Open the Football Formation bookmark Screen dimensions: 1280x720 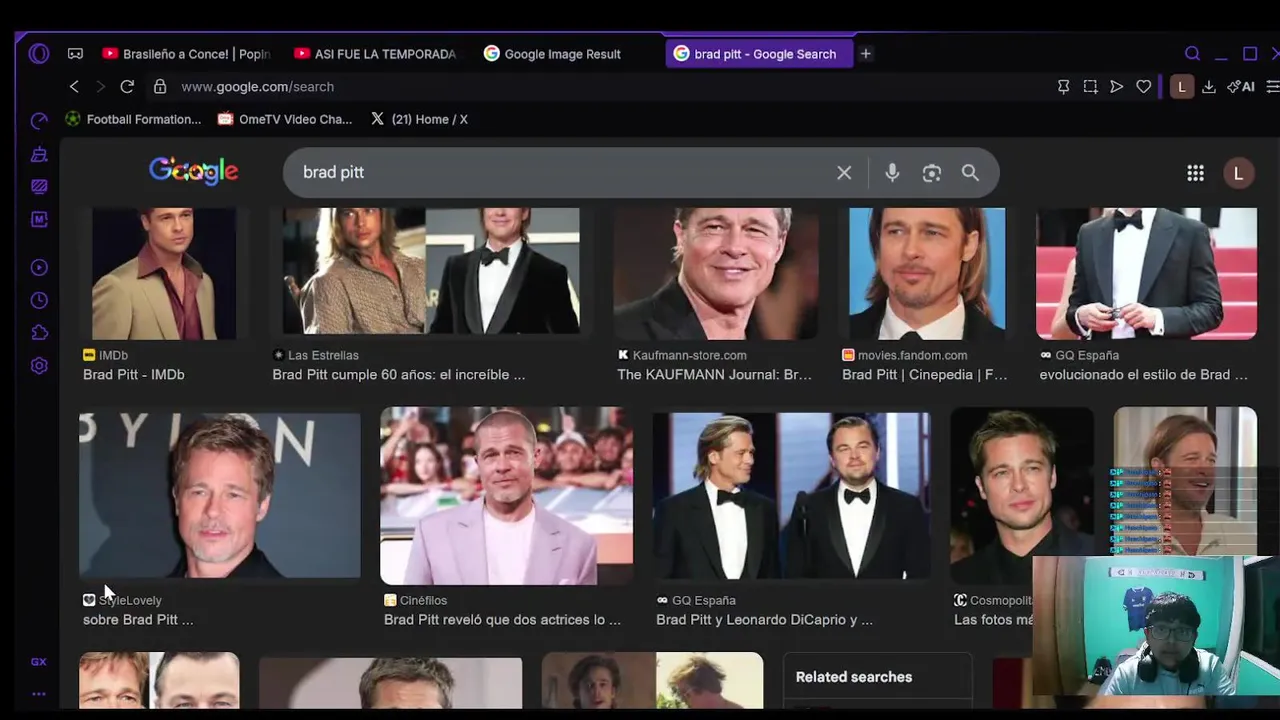click(134, 119)
